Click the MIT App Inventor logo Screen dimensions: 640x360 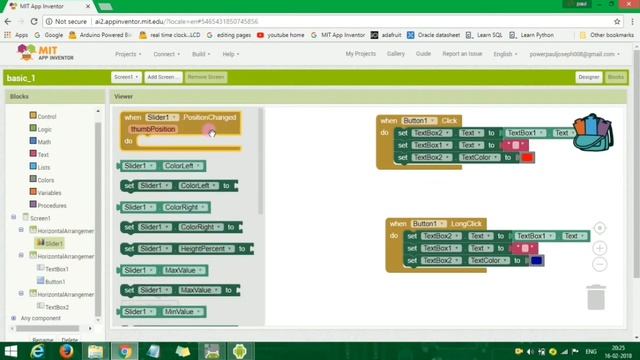click(45, 53)
